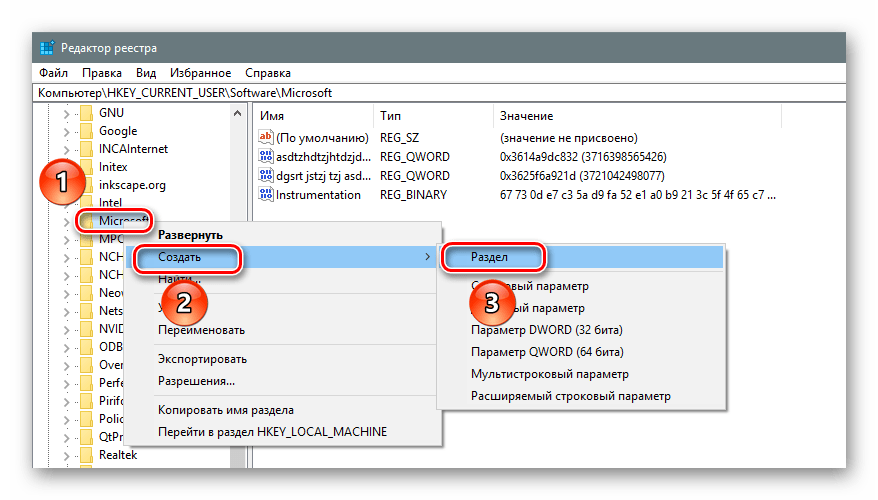Screen dimensions: 878x500
Task: Choose Раздел in the Создать submenu
Action: 490,257
